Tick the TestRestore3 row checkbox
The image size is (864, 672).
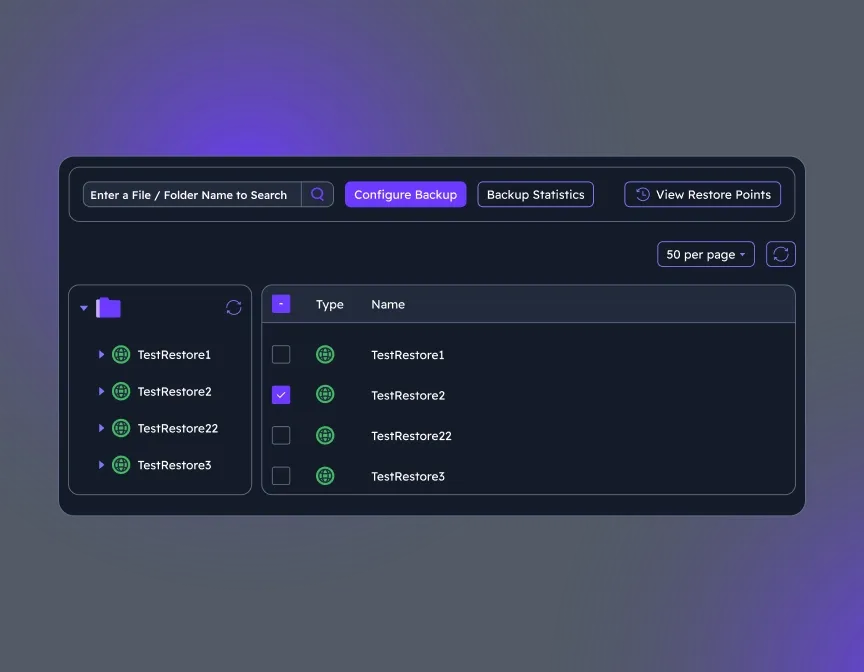[x=281, y=476]
